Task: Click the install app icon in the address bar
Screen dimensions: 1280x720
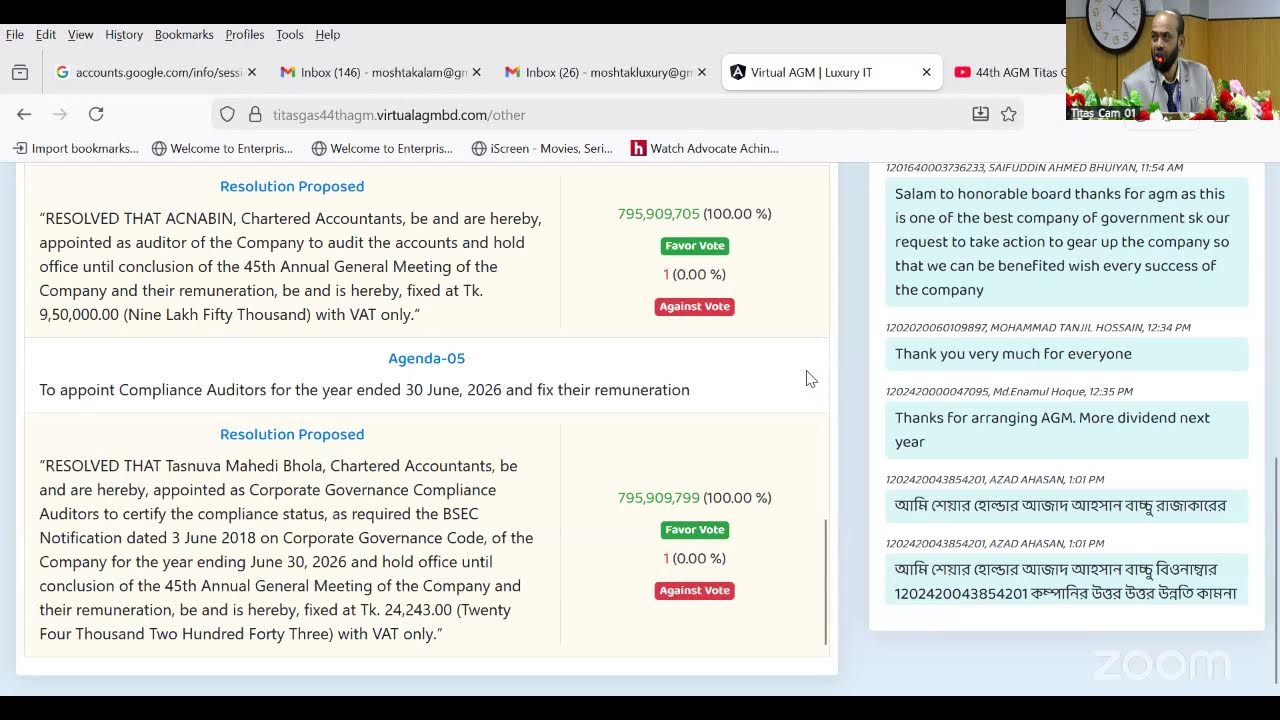Action: point(980,114)
